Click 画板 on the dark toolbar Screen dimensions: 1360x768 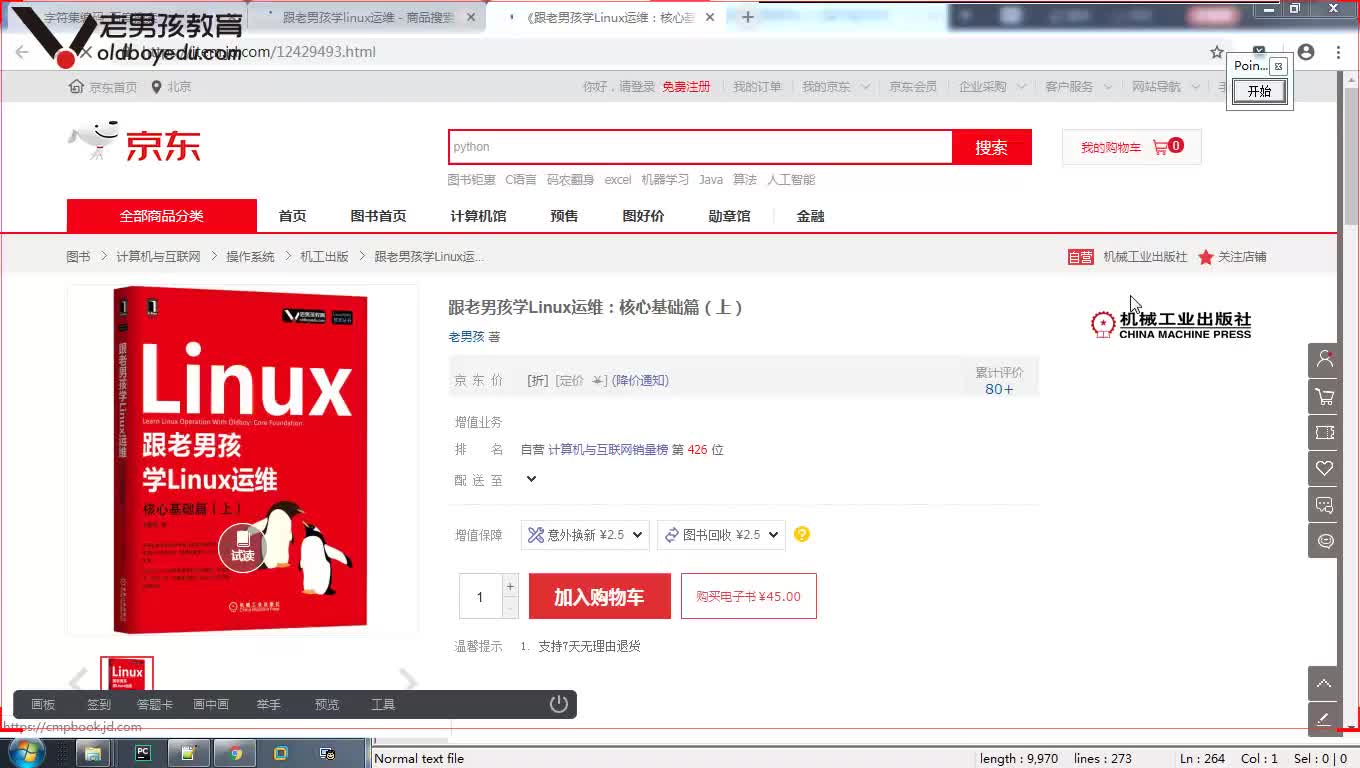click(43, 705)
